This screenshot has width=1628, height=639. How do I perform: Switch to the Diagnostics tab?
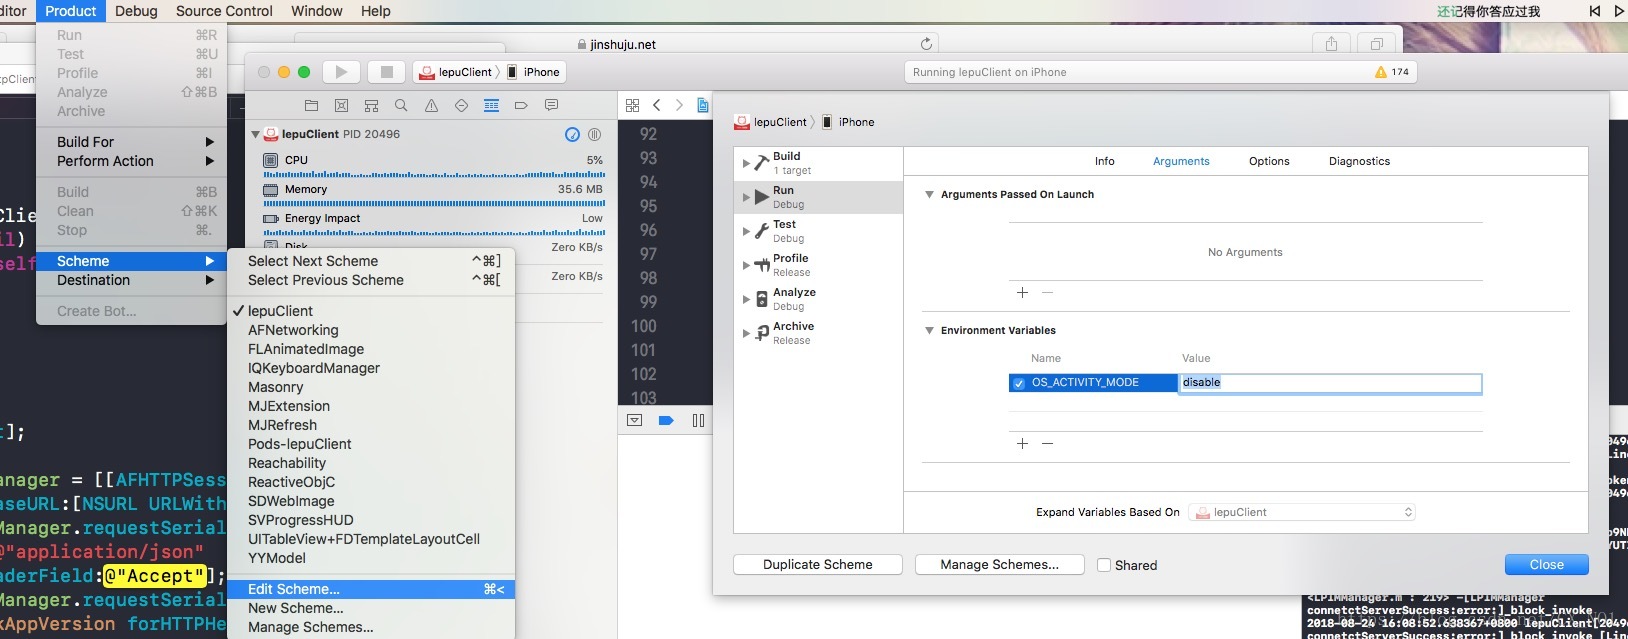(1359, 161)
